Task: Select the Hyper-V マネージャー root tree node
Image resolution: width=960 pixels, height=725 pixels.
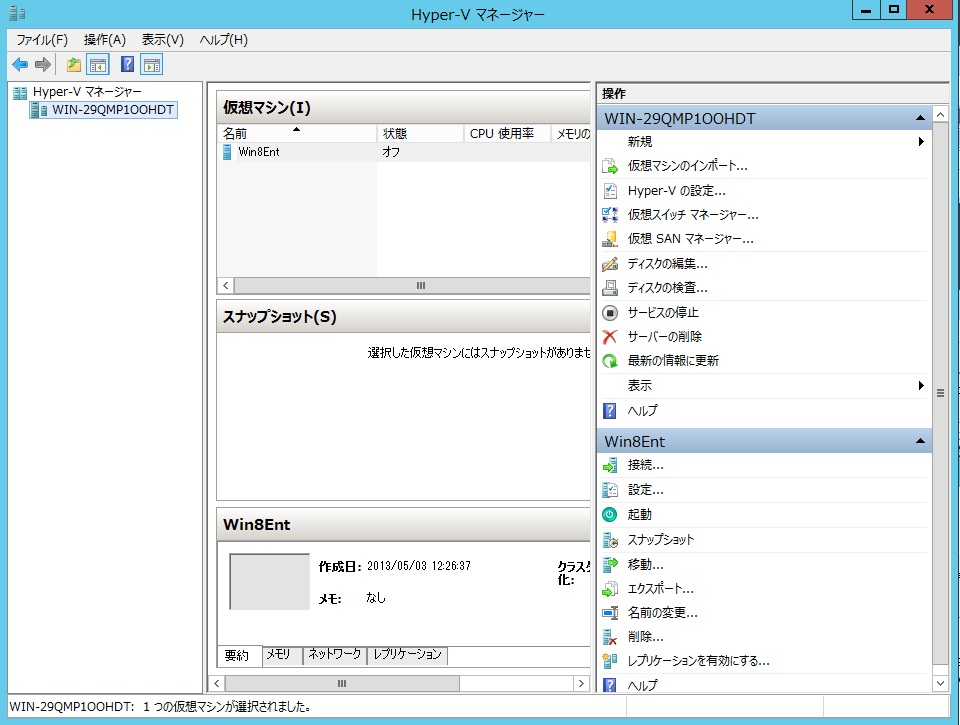Action: [x=87, y=92]
